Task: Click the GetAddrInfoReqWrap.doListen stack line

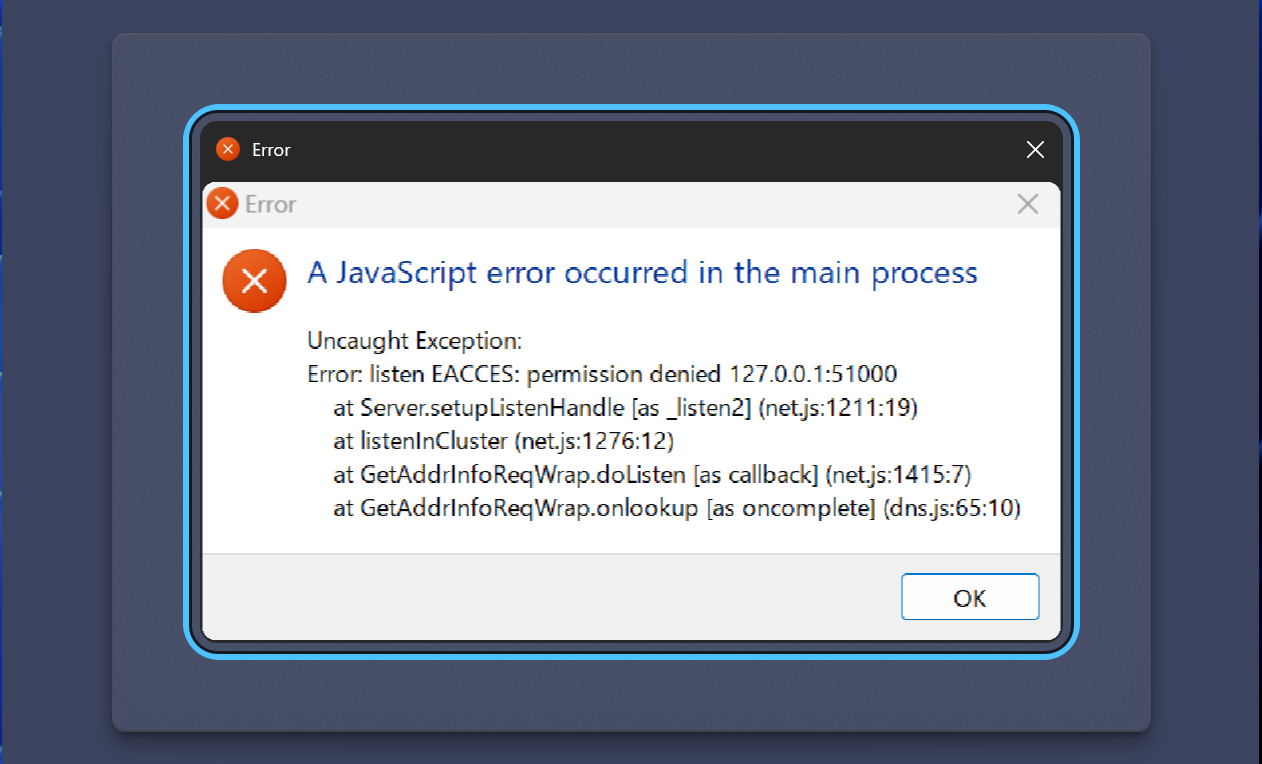Action: 652,475
